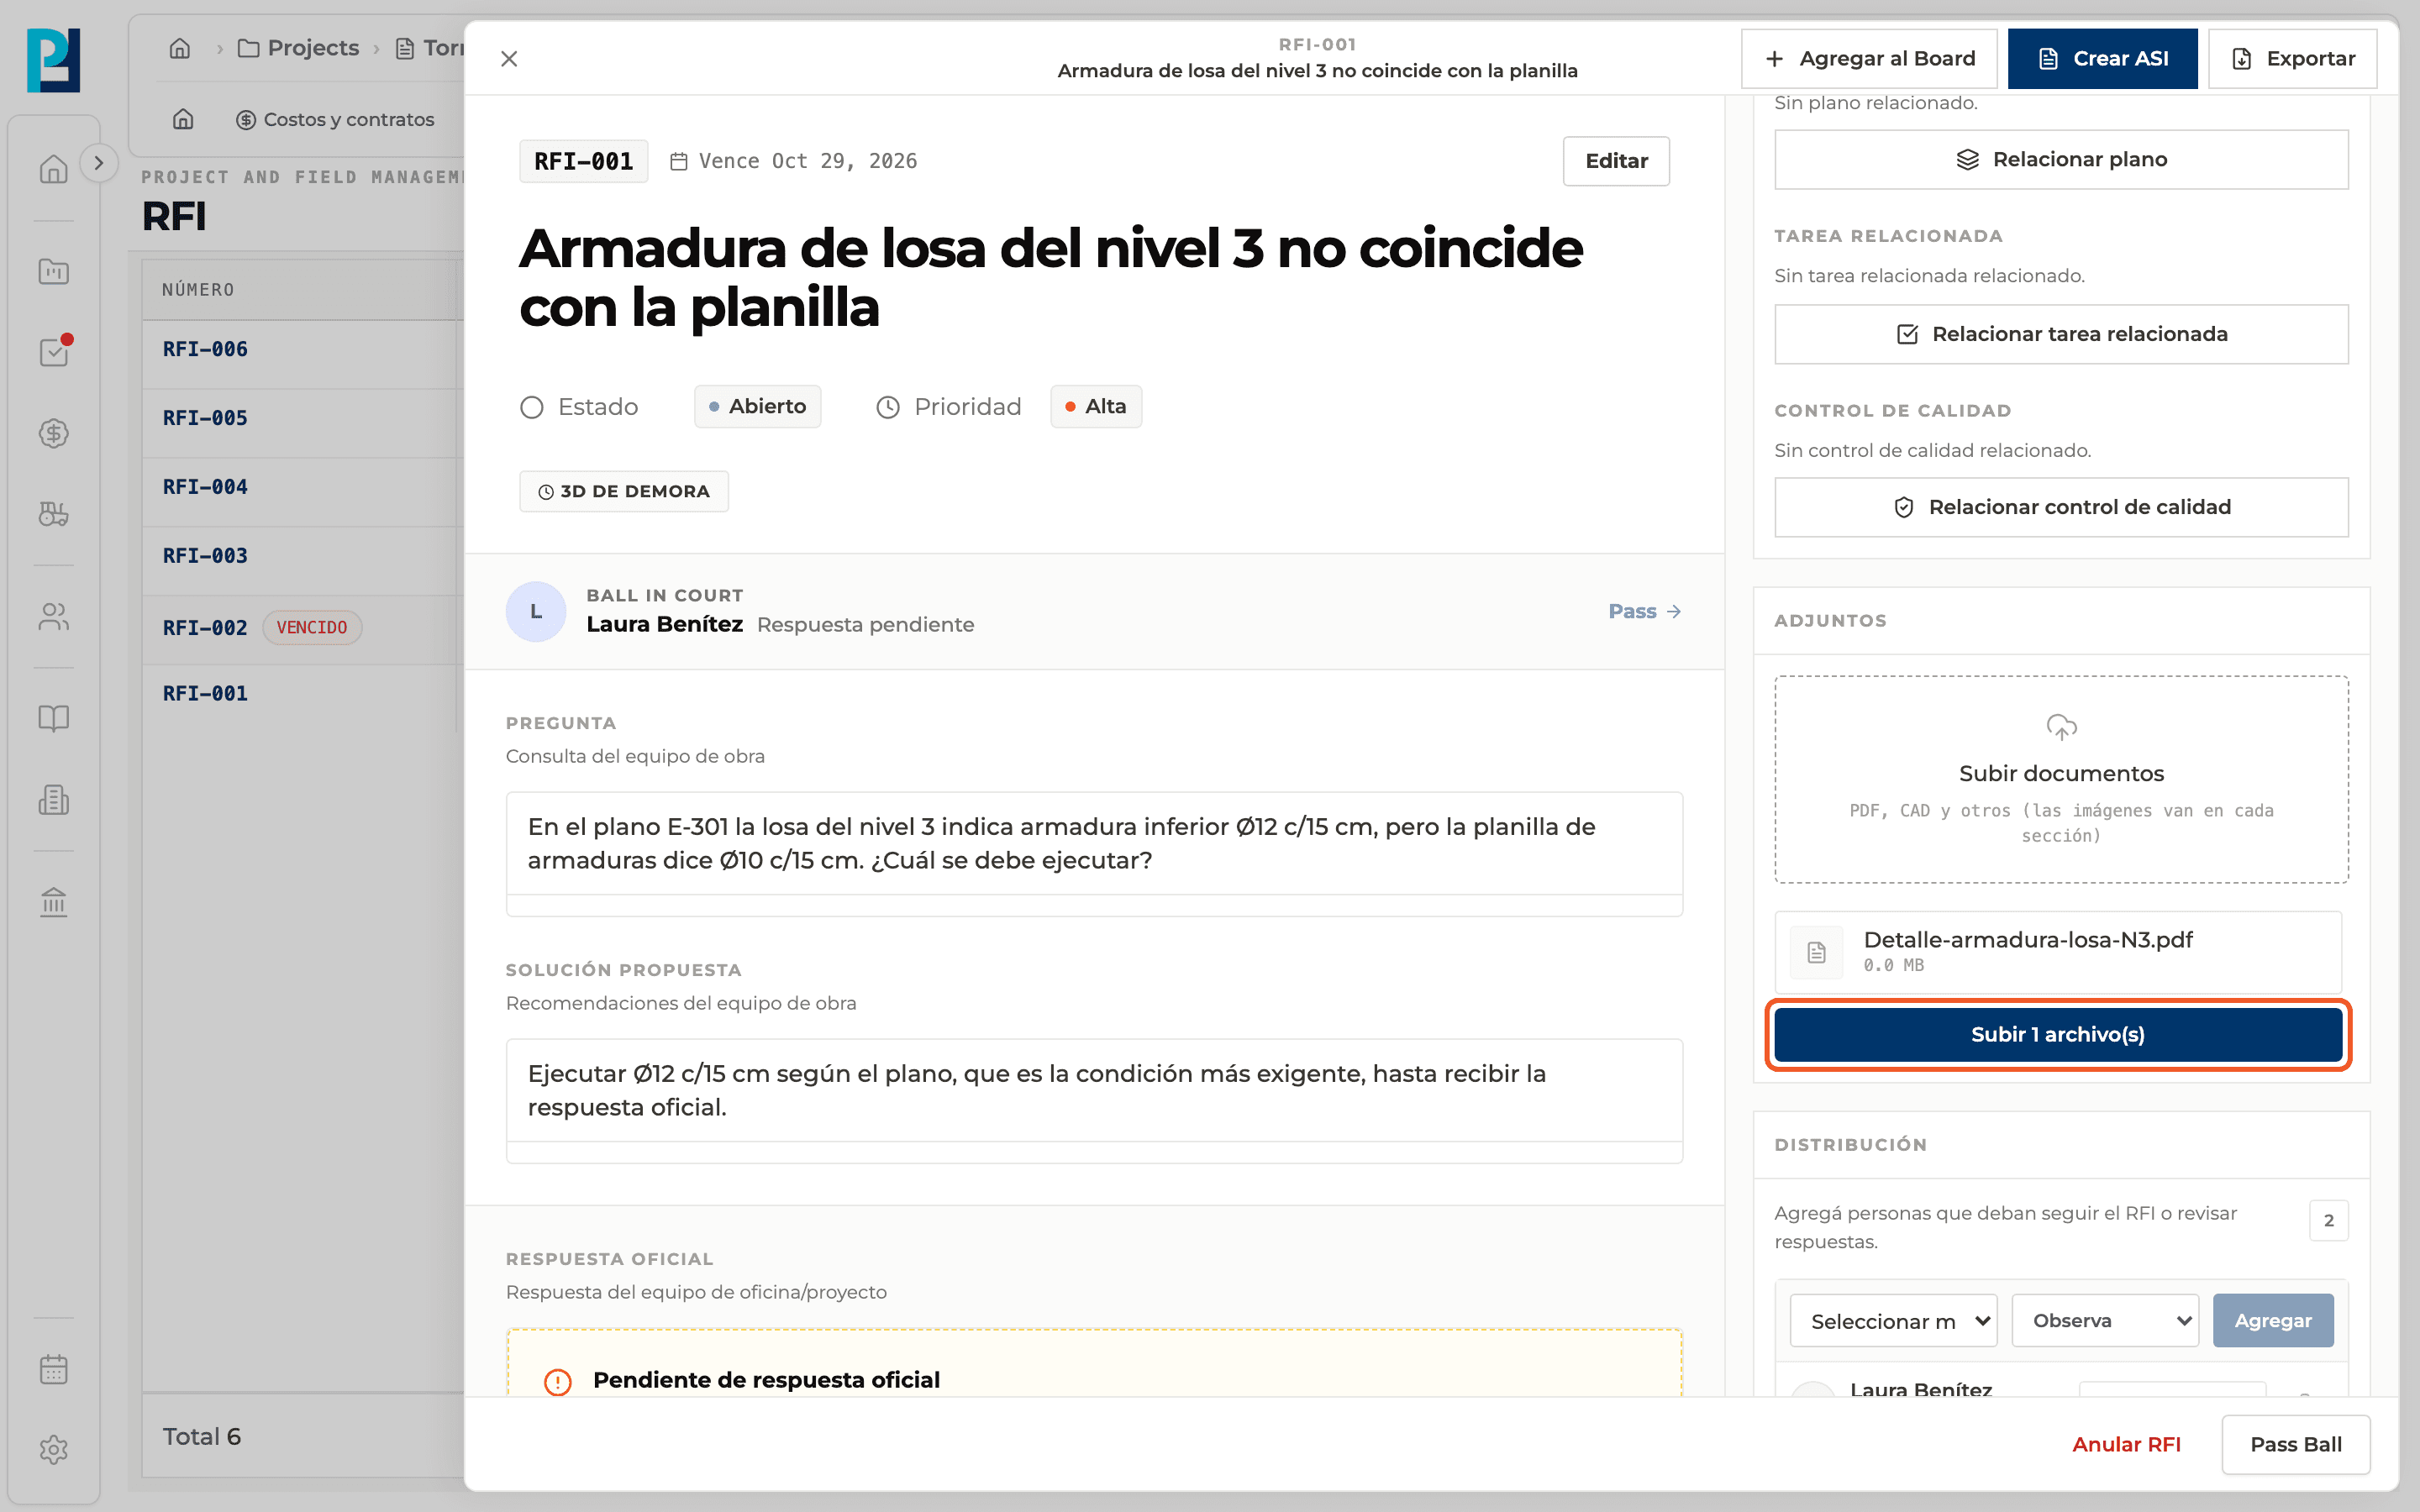Open the people team icon in sidebar
2420x1512 pixels.
point(54,617)
